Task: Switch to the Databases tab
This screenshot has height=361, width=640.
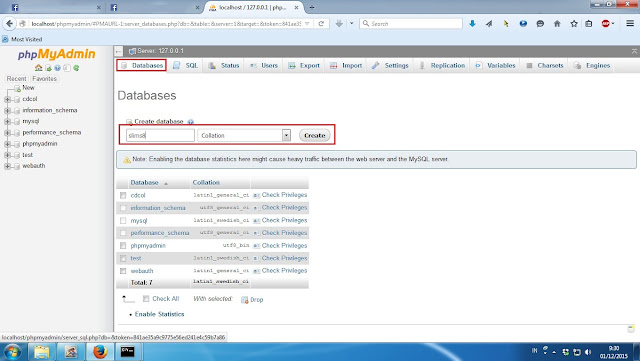Action: click(141, 65)
